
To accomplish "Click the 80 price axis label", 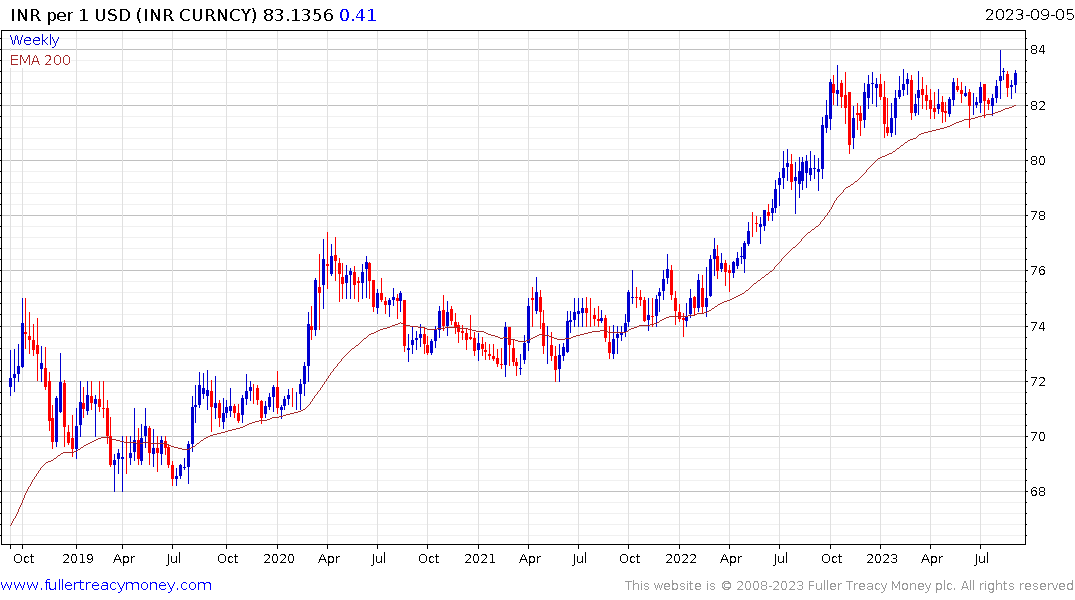I will pyautogui.click(x=1037, y=160).
